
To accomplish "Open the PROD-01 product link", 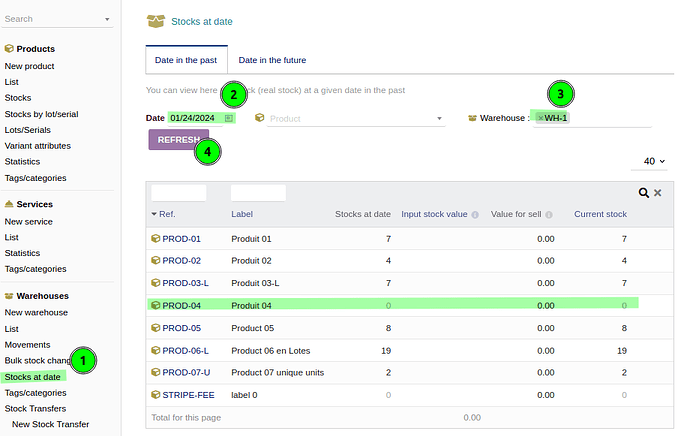I will point(181,238).
